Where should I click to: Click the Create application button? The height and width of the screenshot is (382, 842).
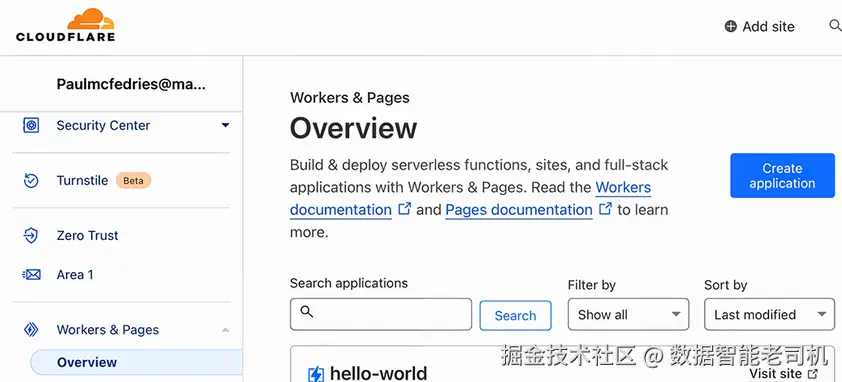coord(782,176)
